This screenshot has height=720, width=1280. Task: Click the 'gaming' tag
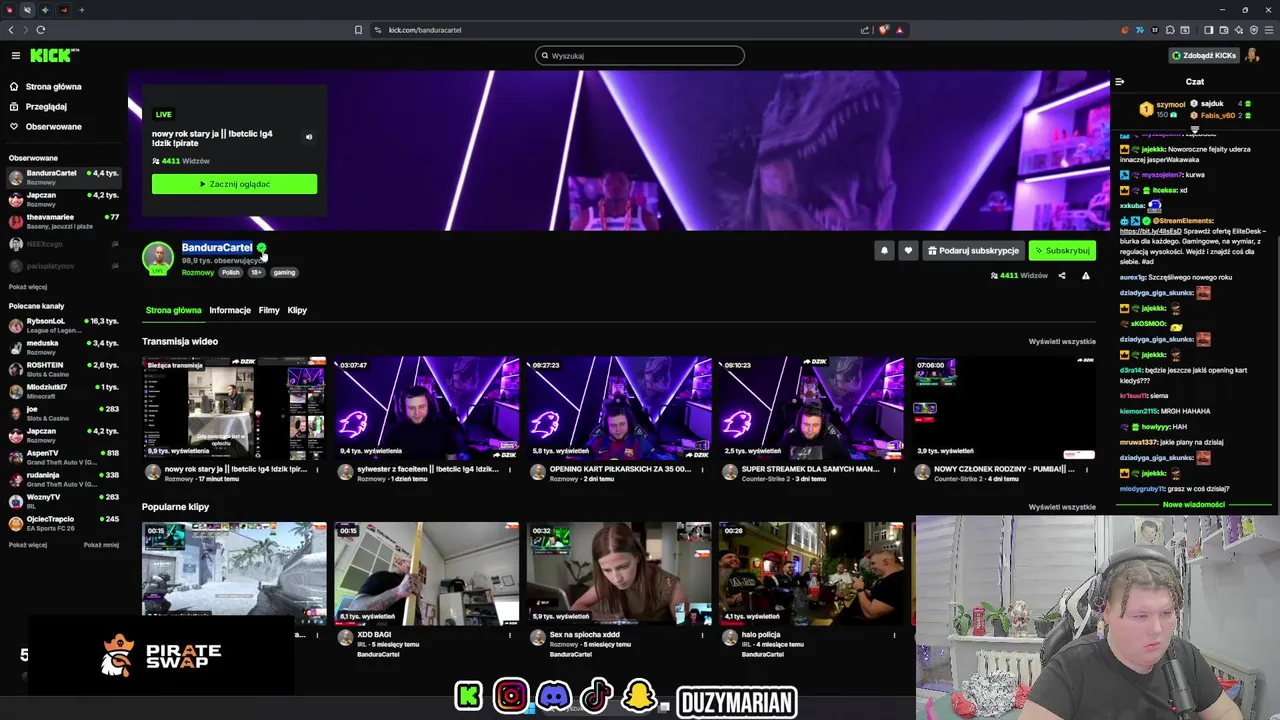pyautogui.click(x=284, y=273)
